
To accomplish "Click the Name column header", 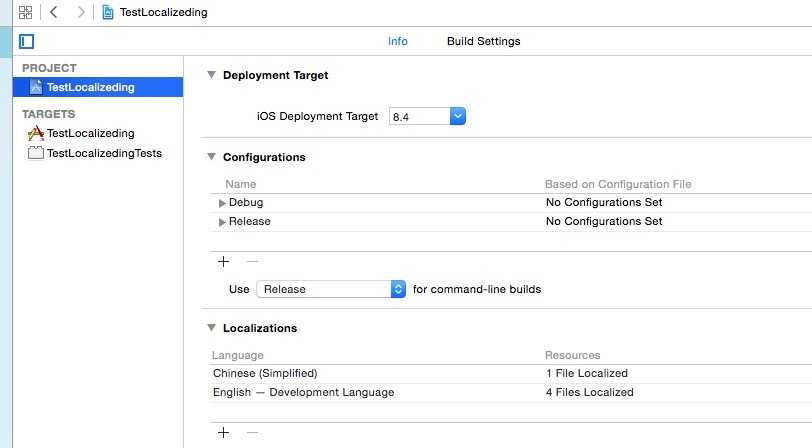I will [240, 184].
